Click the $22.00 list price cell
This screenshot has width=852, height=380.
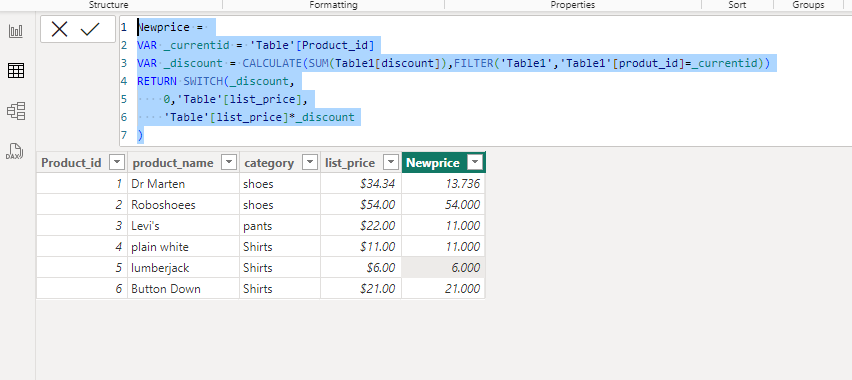coord(361,226)
